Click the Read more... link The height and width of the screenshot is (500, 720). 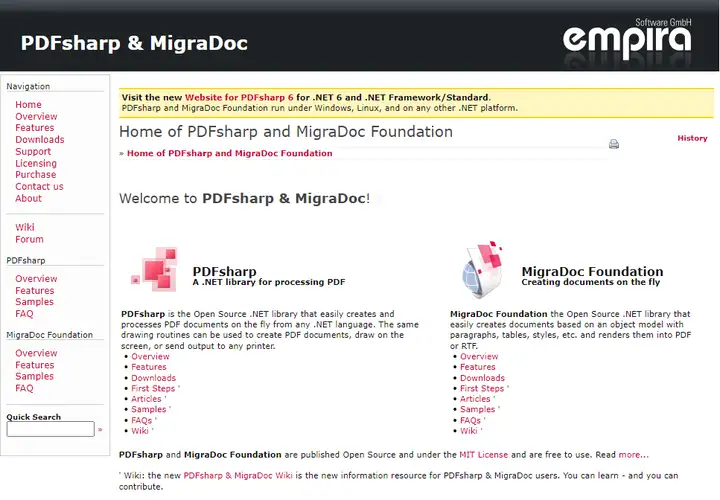click(634, 455)
